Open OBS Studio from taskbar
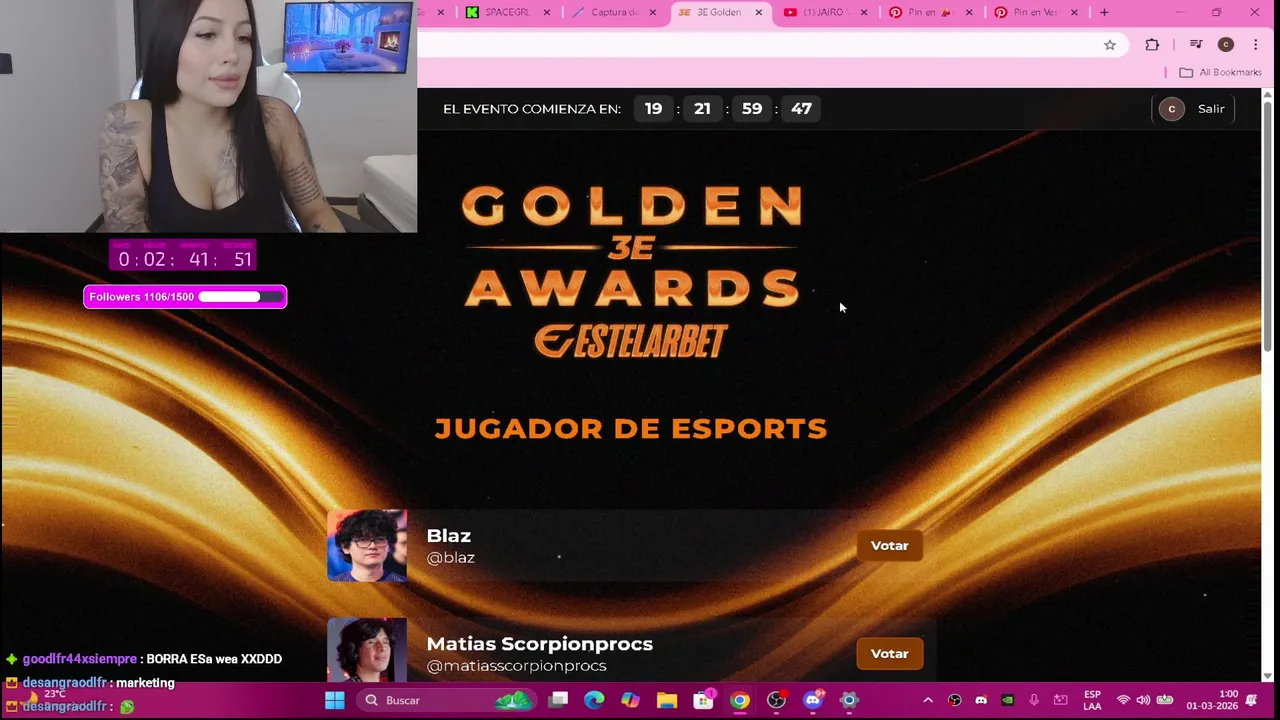The height and width of the screenshot is (720, 1280). click(776, 700)
